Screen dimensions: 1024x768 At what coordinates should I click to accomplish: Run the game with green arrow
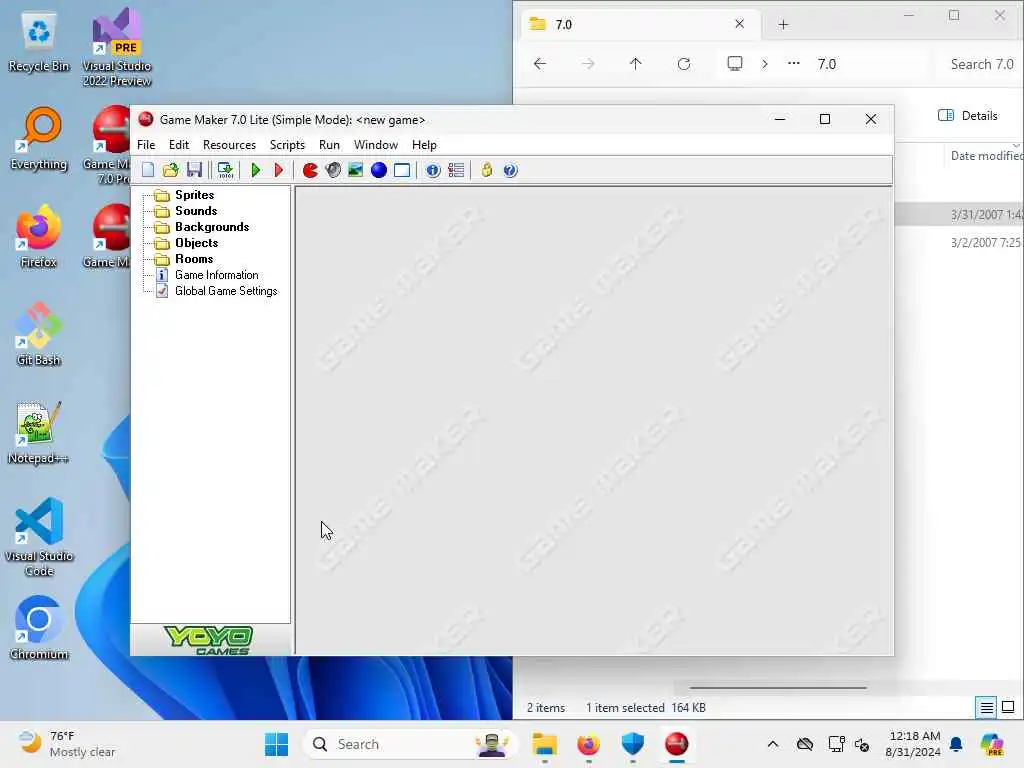(x=255, y=170)
